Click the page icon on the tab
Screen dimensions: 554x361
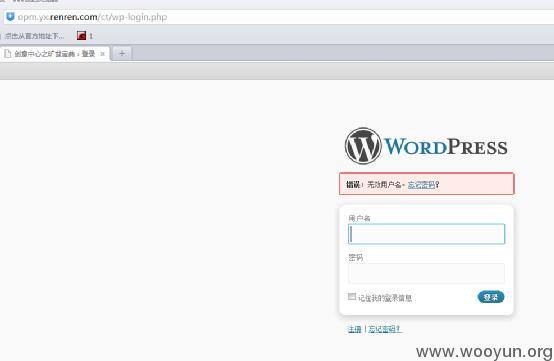7,54
